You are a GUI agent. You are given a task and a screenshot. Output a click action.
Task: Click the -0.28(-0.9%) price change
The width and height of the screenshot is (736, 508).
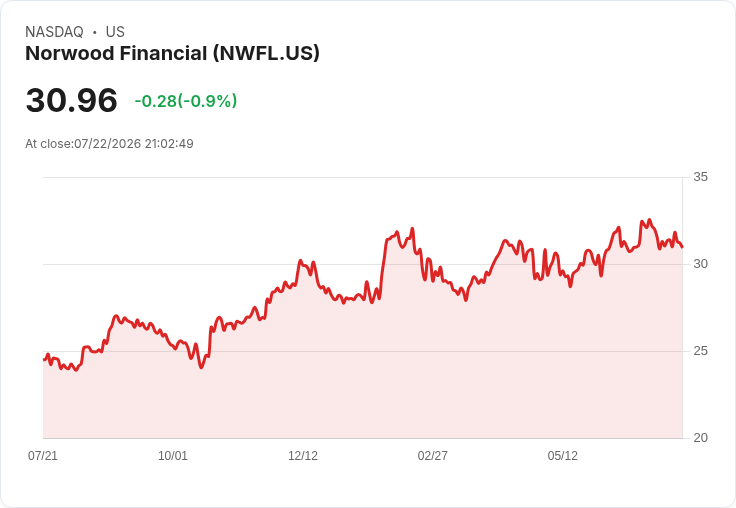pyautogui.click(x=186, y=101)
